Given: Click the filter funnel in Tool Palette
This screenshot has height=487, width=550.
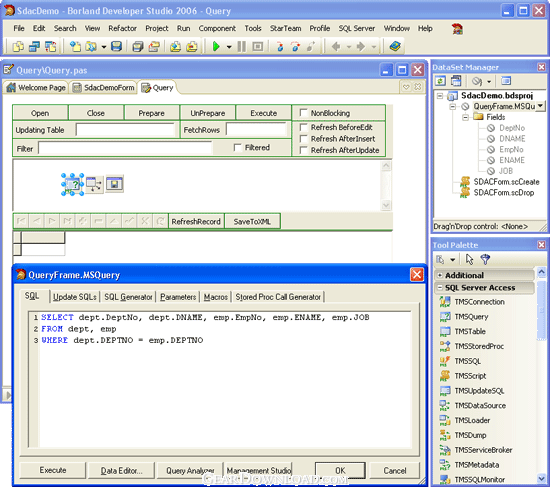Looking at the screenshot, I should (485, 259).
